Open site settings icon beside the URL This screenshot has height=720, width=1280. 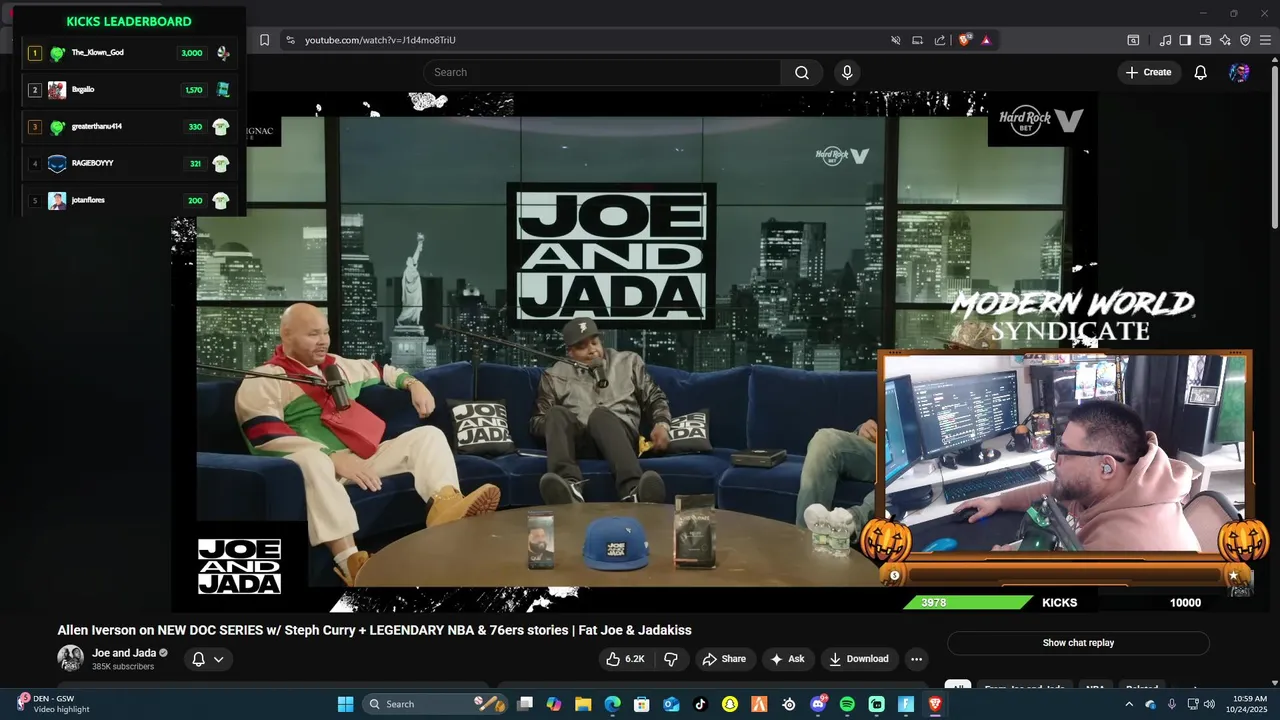pos(290,40)
